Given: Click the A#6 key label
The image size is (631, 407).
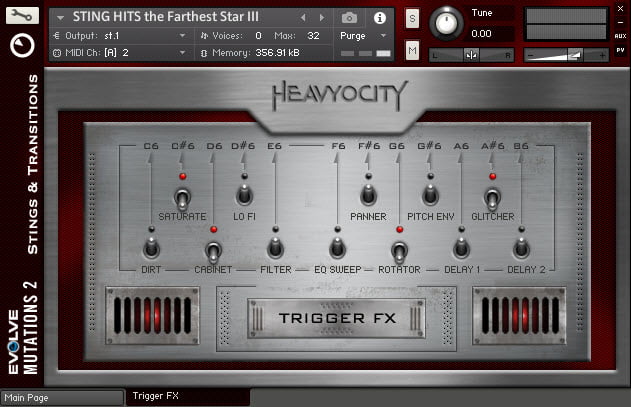Looking at the screenshot, I should (493, 146).
